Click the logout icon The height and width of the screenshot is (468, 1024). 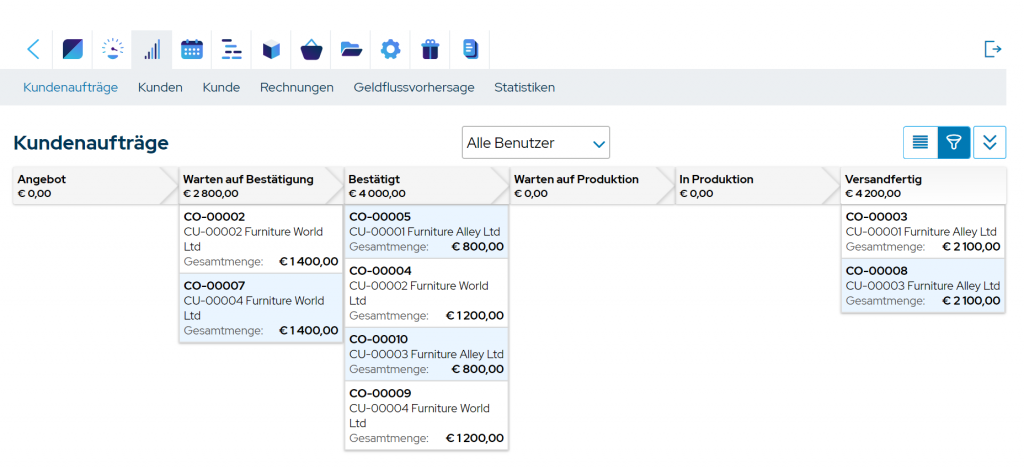pos(992,49)
